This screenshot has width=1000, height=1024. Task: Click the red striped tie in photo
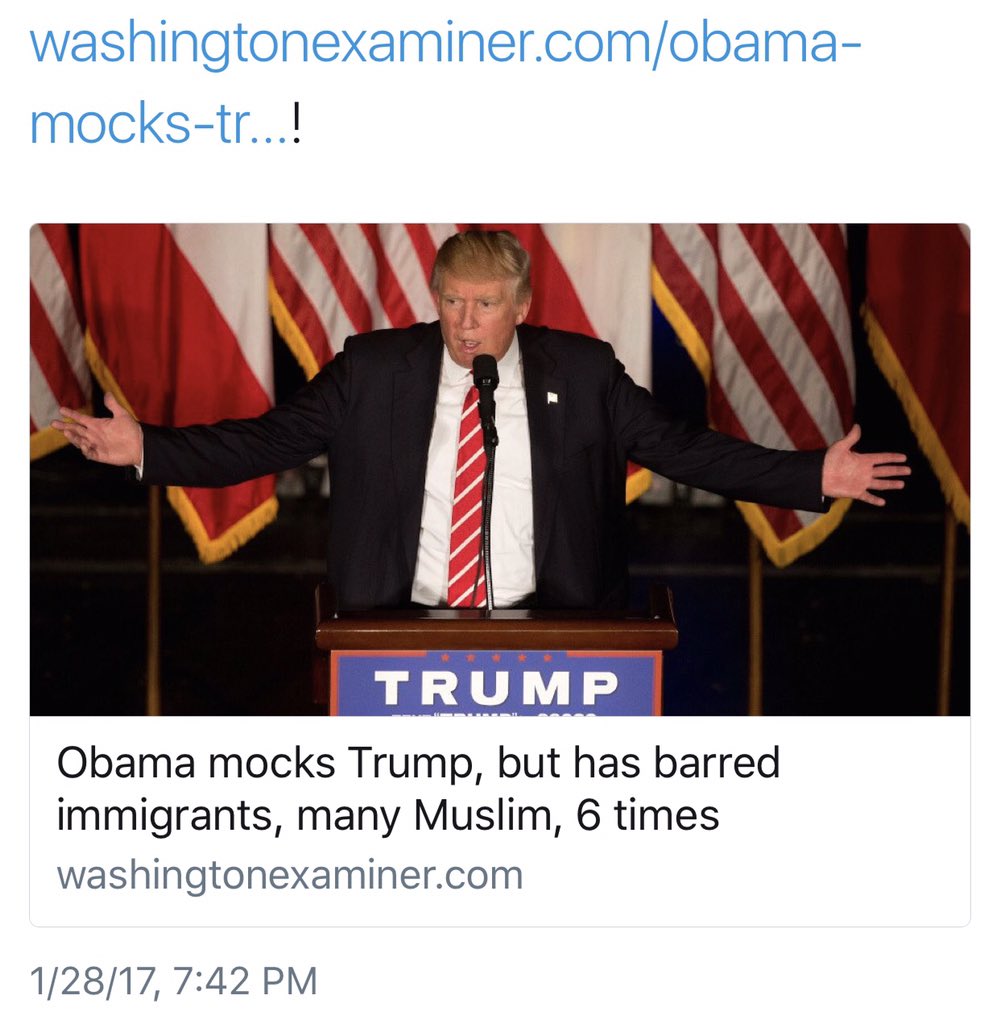(466, 495)
